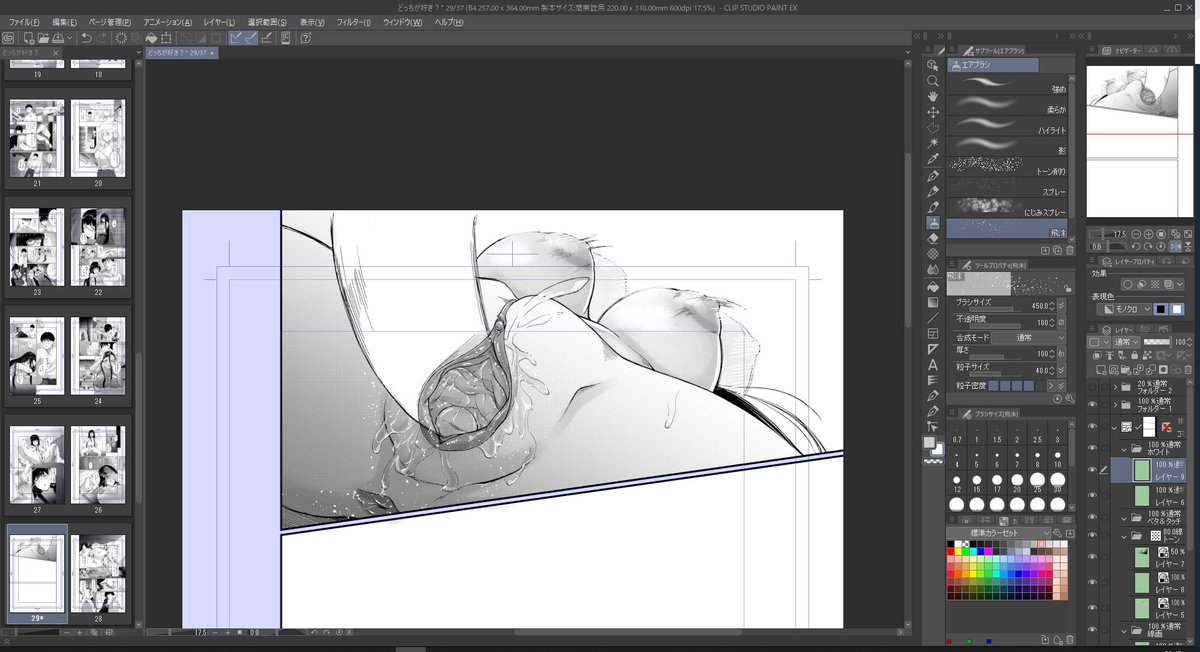Open the ファイル(F) menu
Screen dimensions: 1200x652
tap(23, 22)
